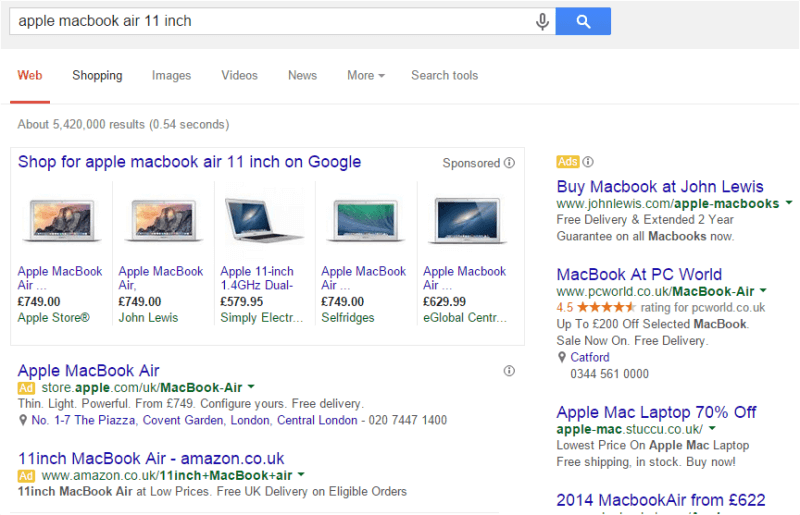Viewport: 800px width, 515px height.
Task: Switch to the News tab
Action: point(302,76)
